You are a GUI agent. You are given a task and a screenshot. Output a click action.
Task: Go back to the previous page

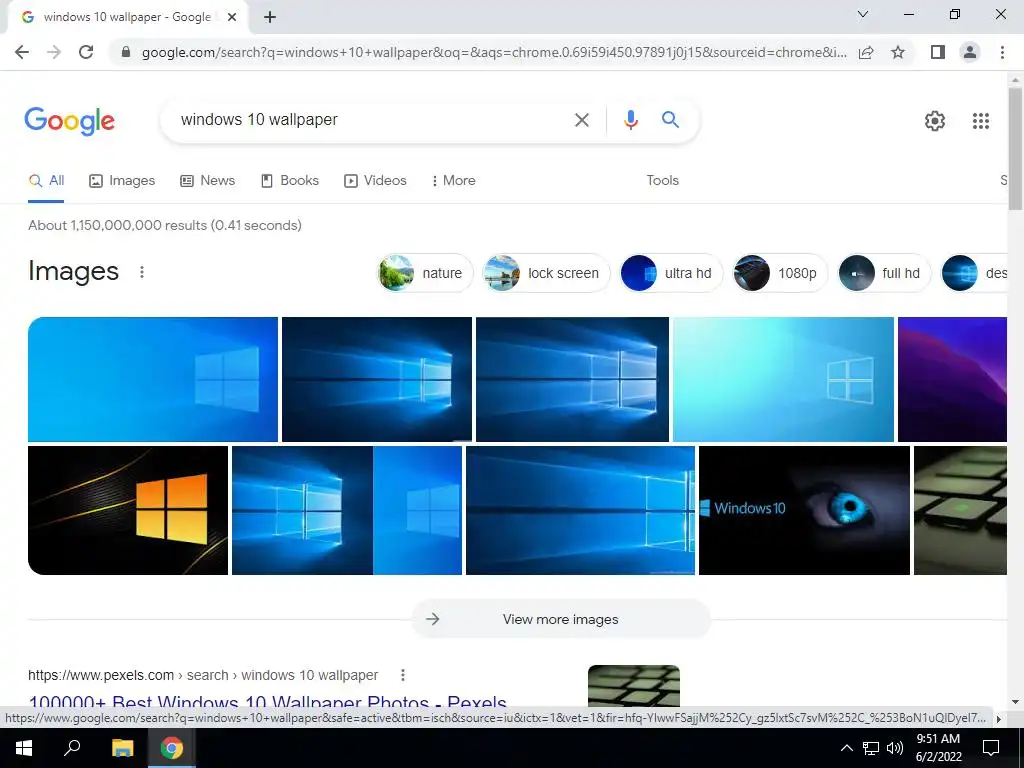click(x=22, y=52)
